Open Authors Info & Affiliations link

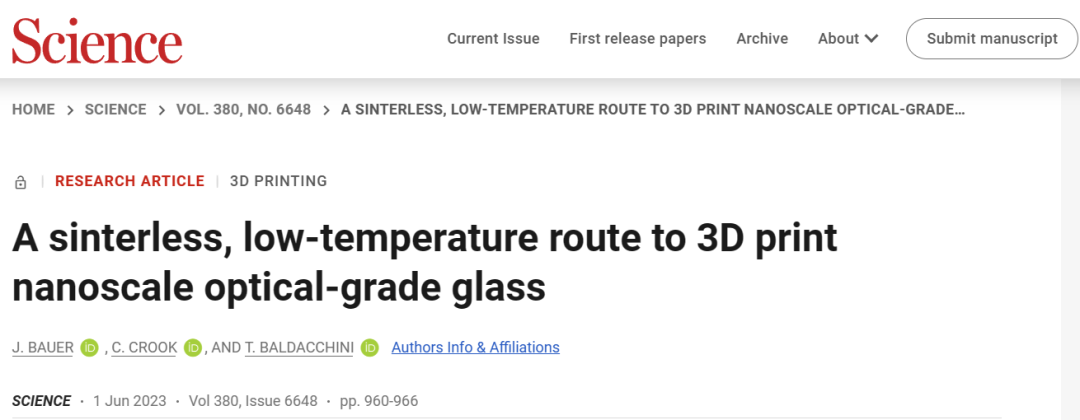(475, 347)
